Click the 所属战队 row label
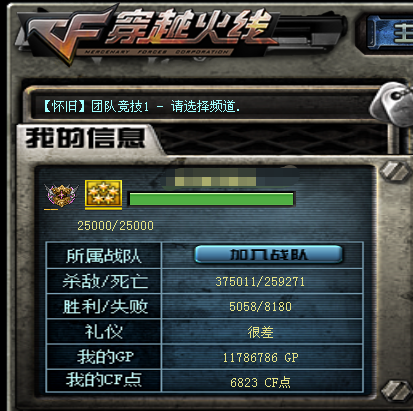 pyautogui.click(x=104, y=256)
